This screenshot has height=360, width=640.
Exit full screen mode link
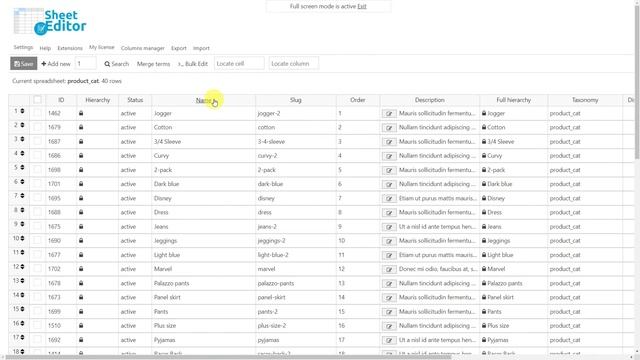pyautogui.click(x=362, y=7)
